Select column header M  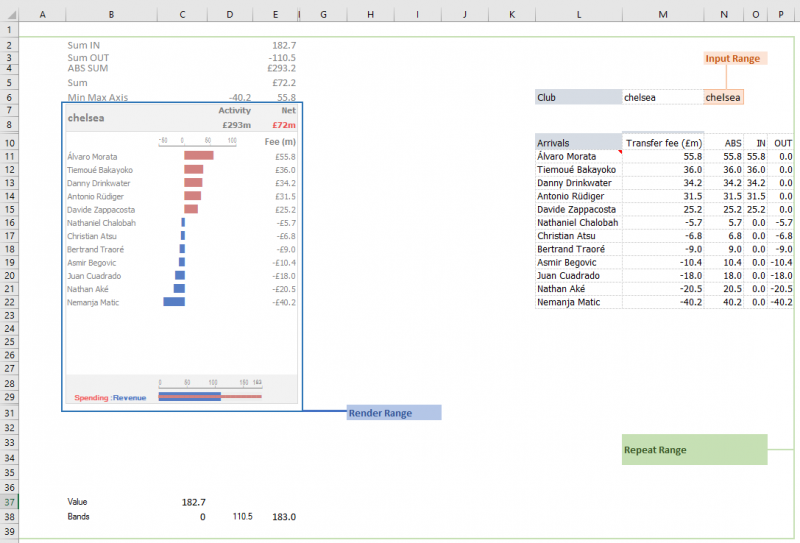pos(663,15)
